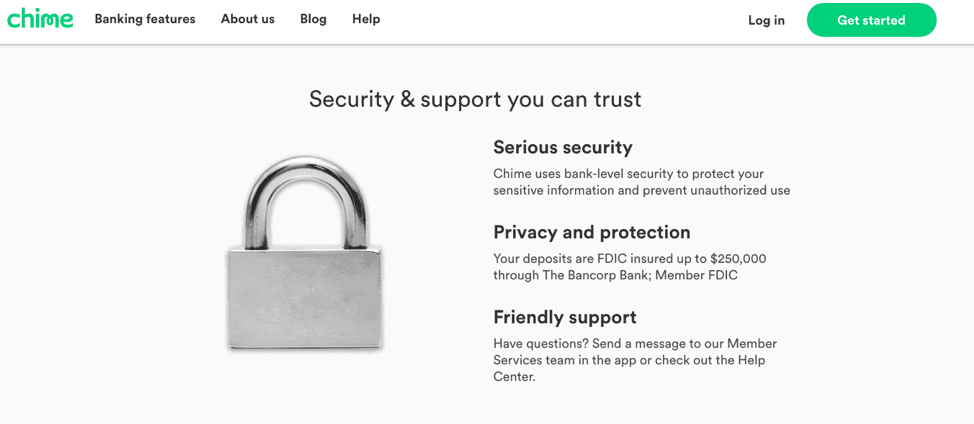The height and width of the screenshot is (424, 974).
Task: Click the Chime logo
Action: 40,19
